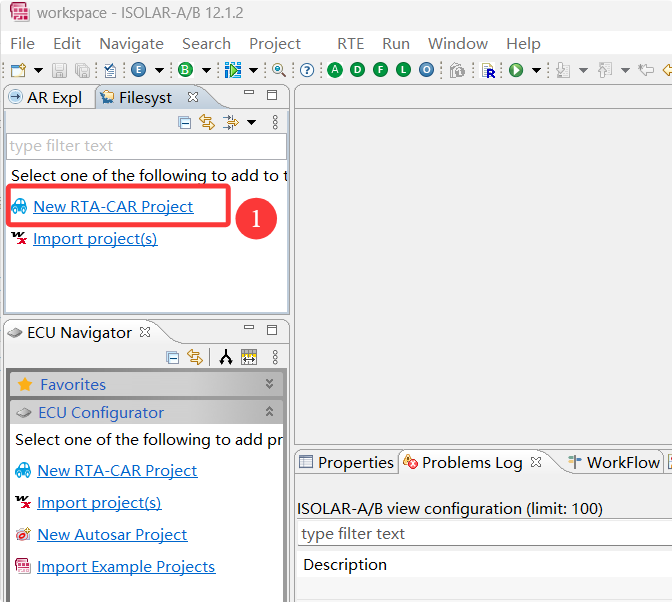Image resolution: width=672 pixels, height=602 pixels.
Task: Click the blue E circle toolbar icon
Action: pyautogui.click(x=138, y=70)
